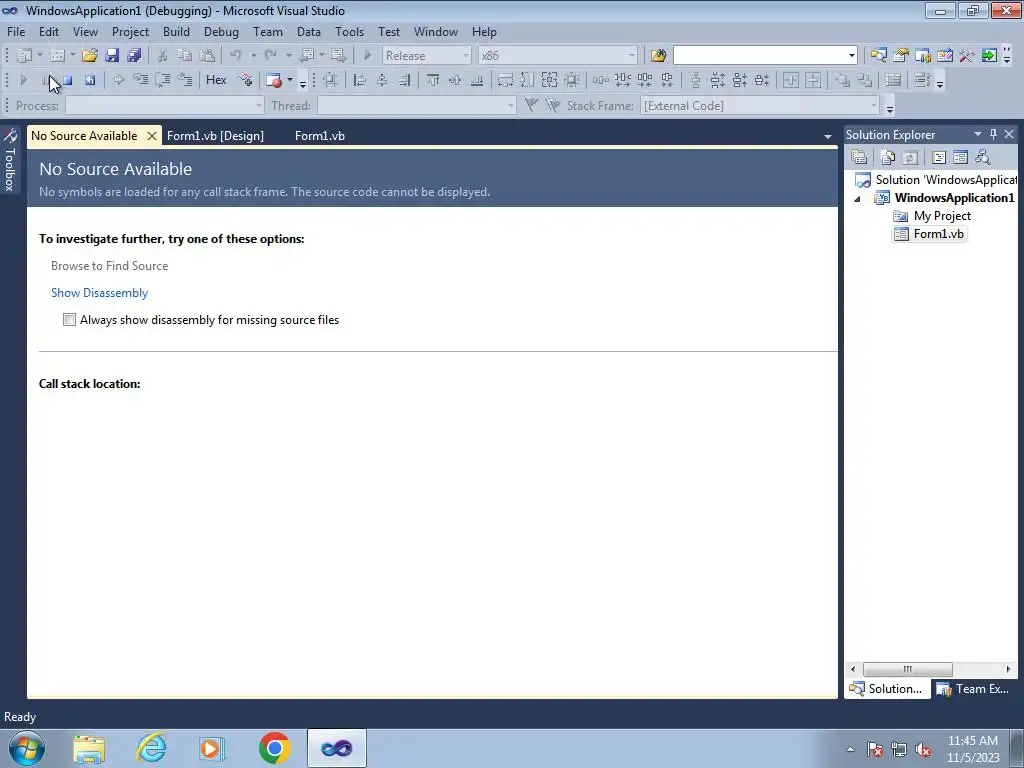Click Show Next Statement arrow icon
Image resolution: width=1024 pixels, height=768 pixels.
point(118,80)
